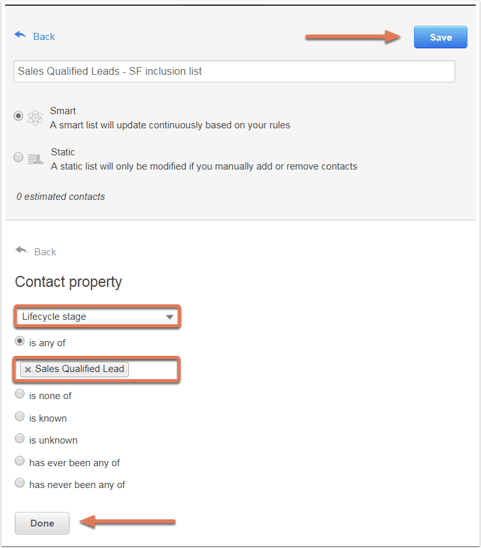Choose the 'is none of' radio option
This screenshot has width=481, height=548.
[x=20, y=394]
